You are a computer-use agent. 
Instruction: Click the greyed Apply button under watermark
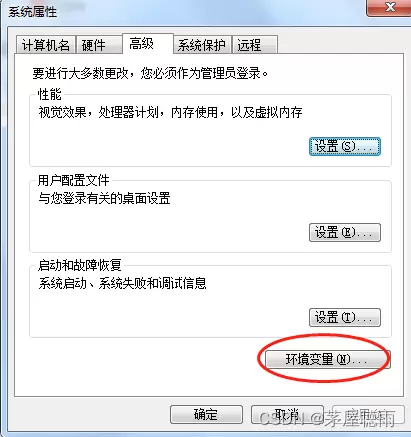click(368, 414)
